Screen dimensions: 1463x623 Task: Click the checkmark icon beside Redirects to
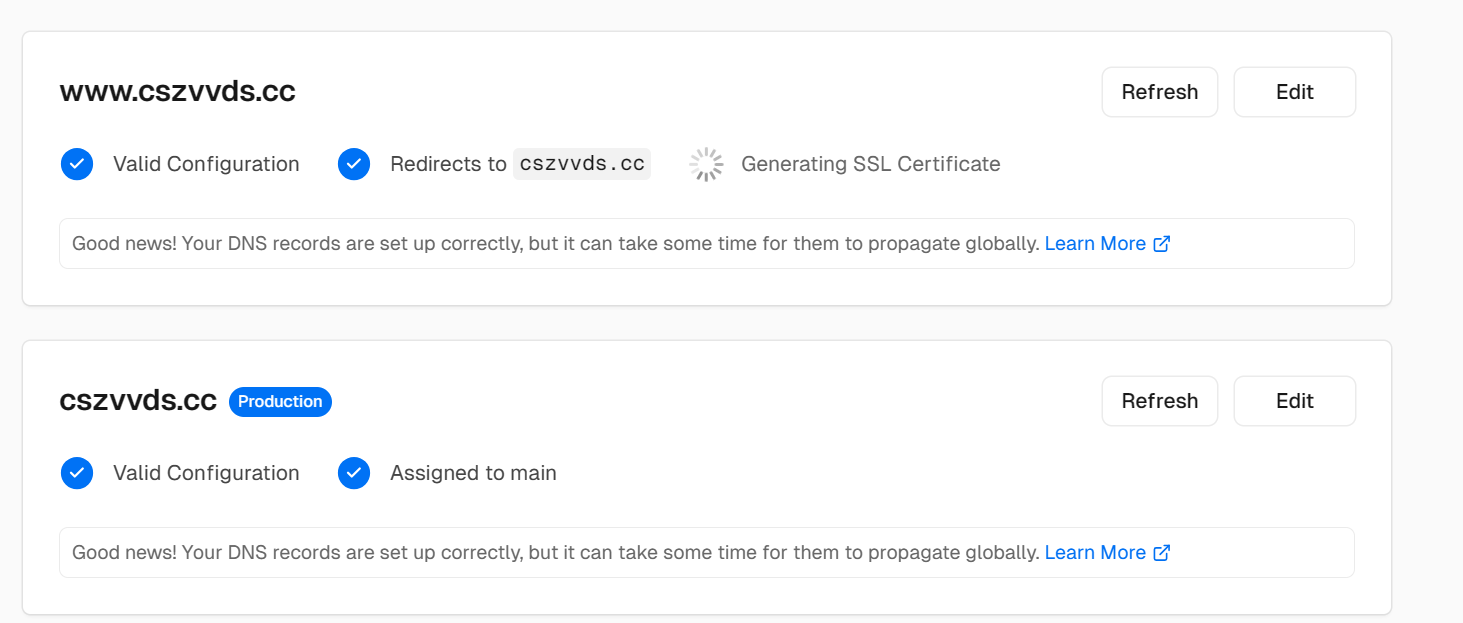[x=354, y=164]
